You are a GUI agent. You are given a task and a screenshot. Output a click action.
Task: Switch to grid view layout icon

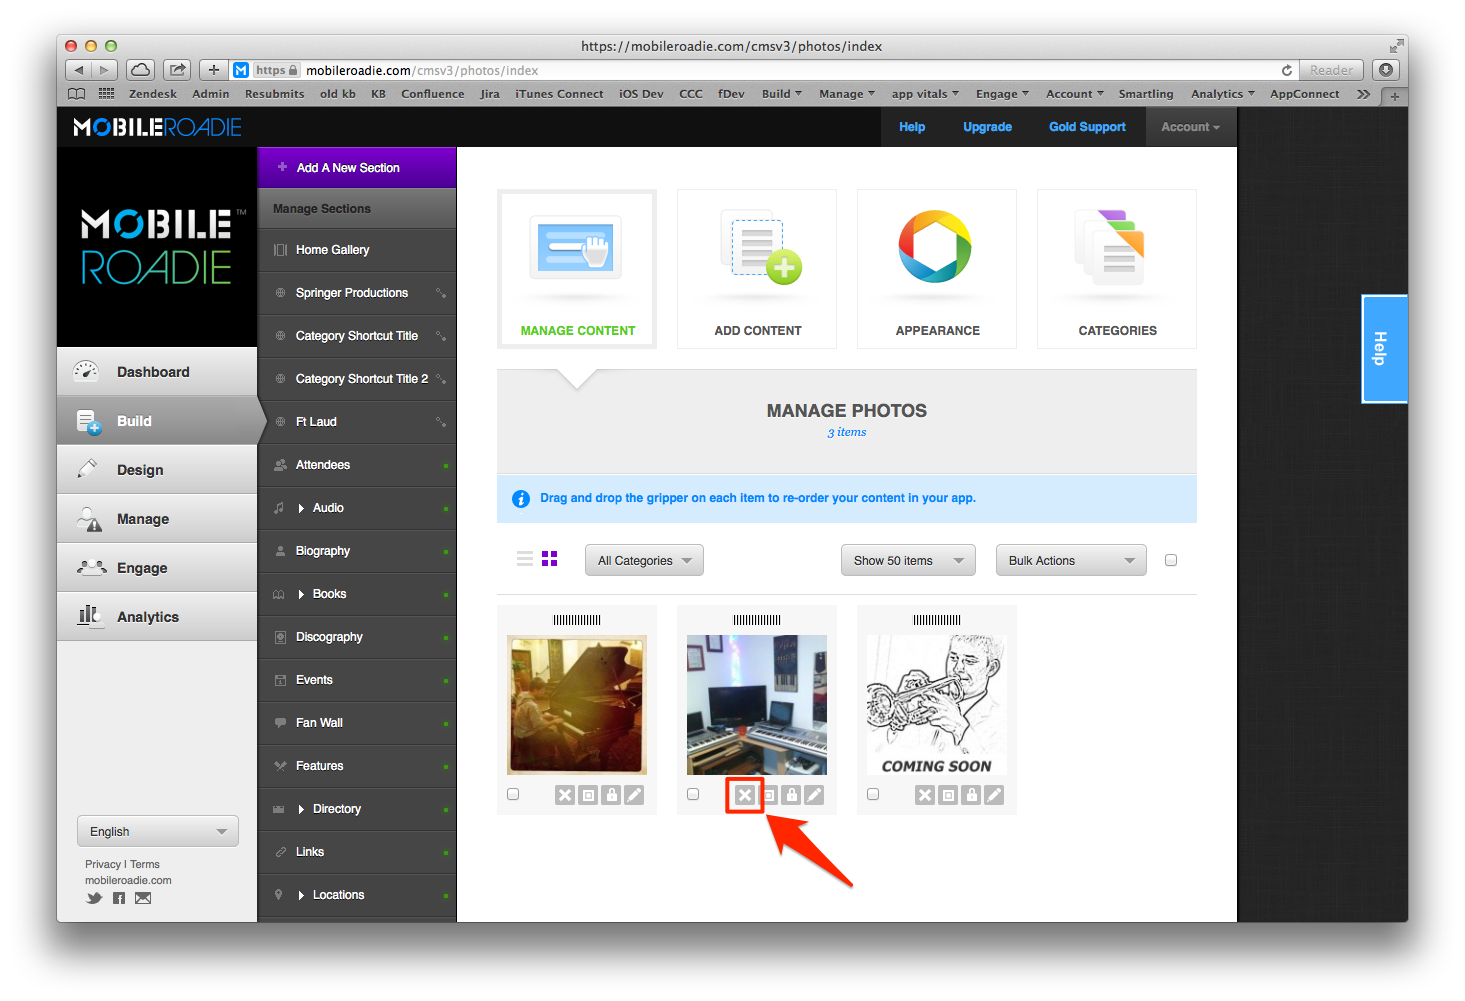pos(549,559)
